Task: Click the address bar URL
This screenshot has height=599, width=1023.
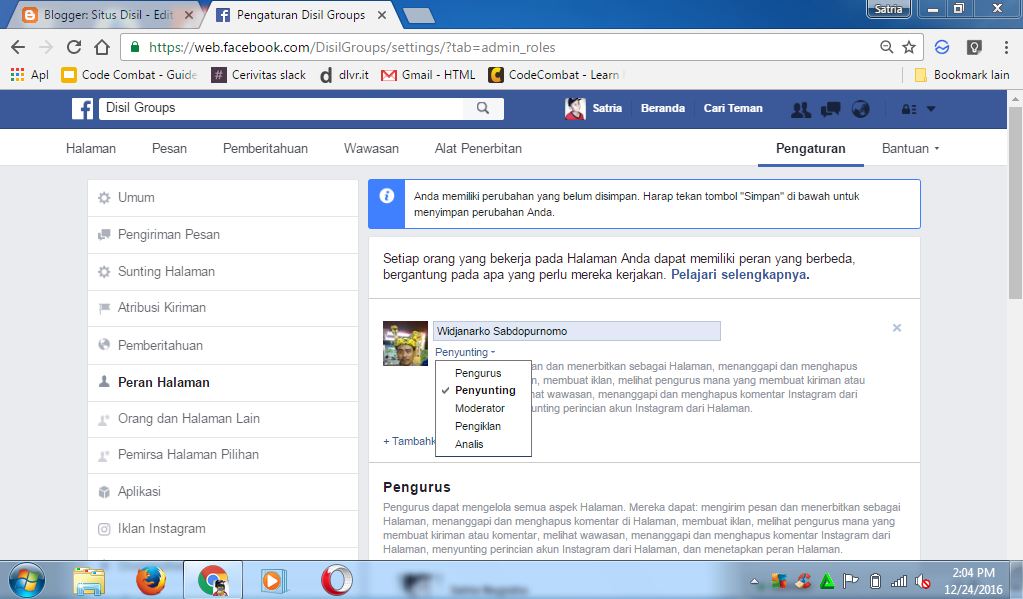Action: click(352, 48)
